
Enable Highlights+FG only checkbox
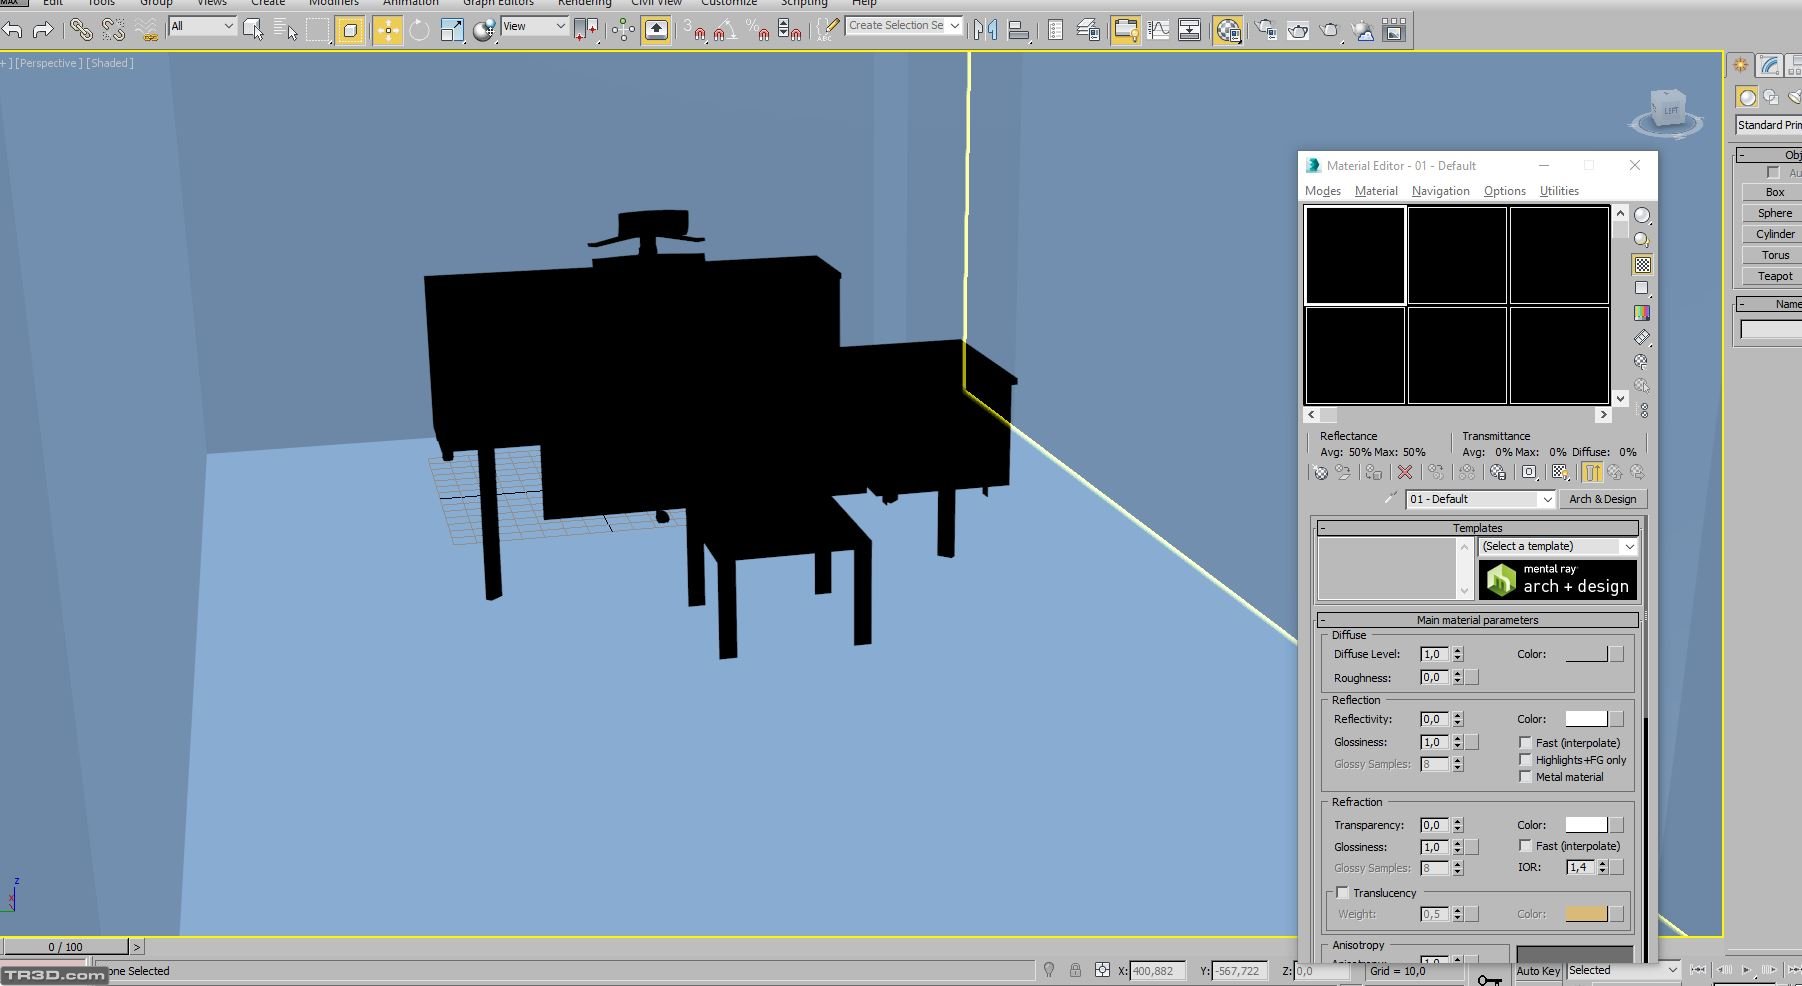click(x=1525, y=760)
